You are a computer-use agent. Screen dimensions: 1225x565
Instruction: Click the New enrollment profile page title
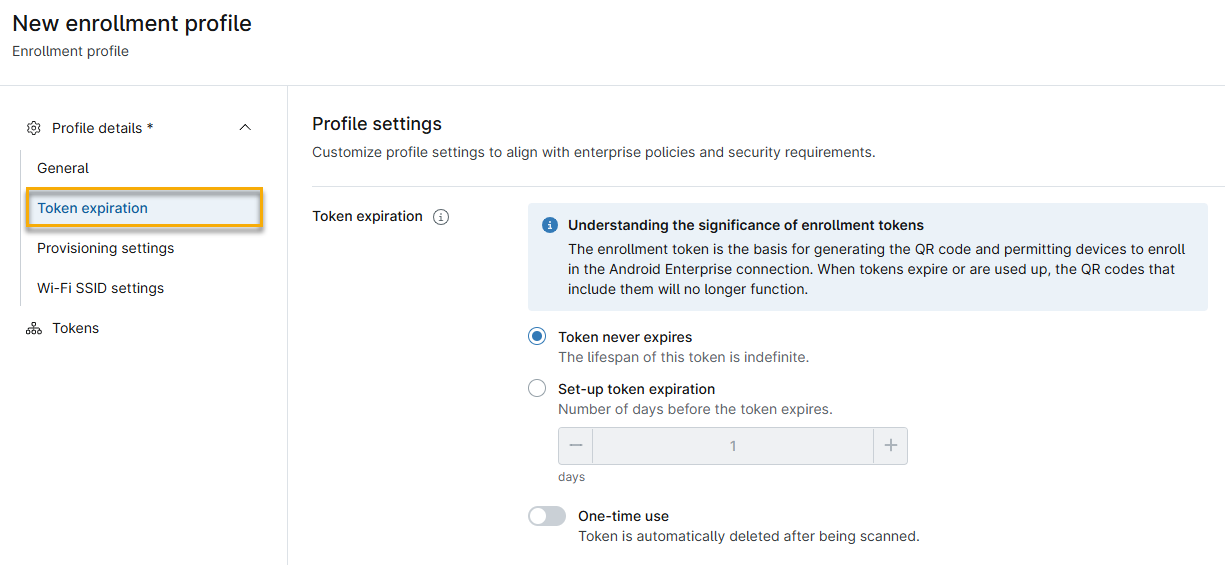(132, 23)
